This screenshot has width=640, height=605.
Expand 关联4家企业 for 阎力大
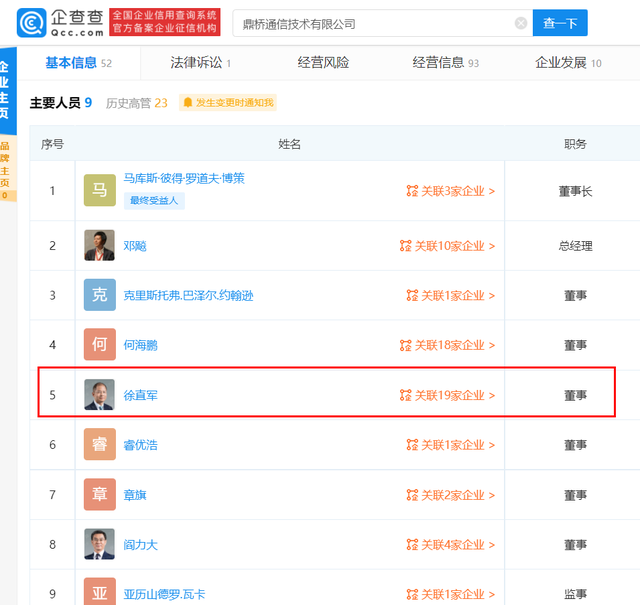pyautogui.click(x=450, y=546)
